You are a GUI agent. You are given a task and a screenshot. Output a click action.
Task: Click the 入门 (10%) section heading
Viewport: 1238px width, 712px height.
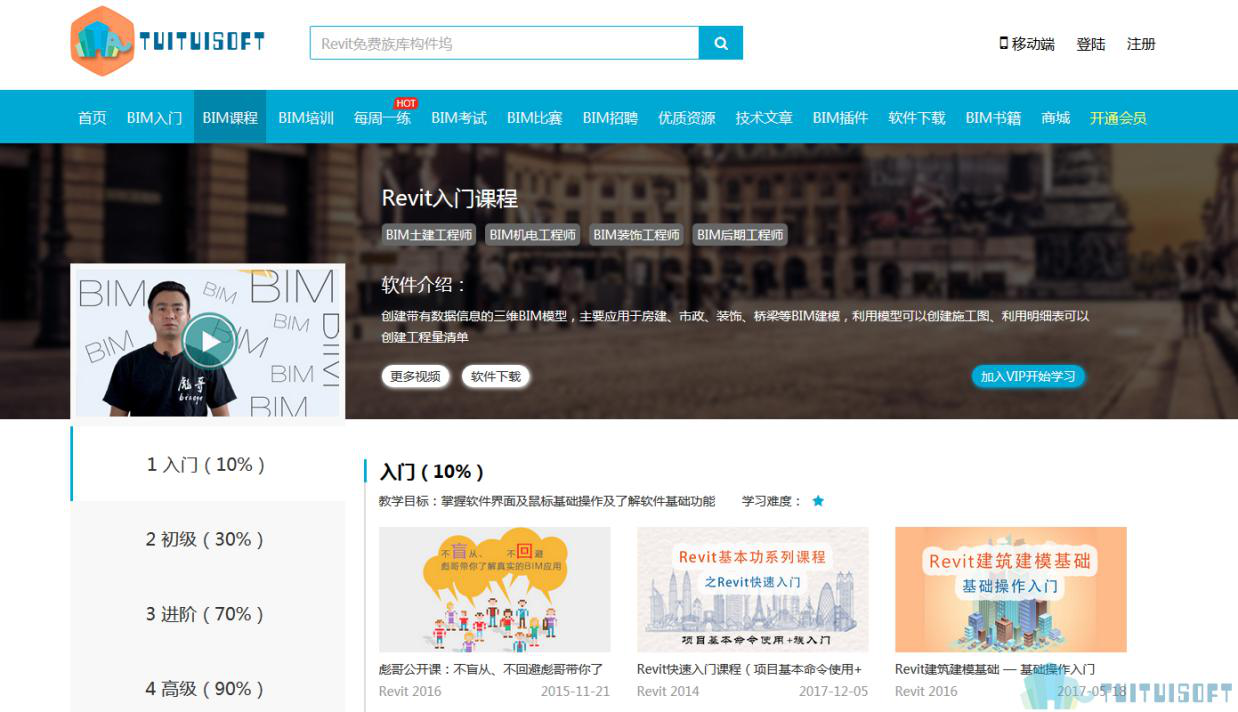pyautogui.click(x=432, y=471)
